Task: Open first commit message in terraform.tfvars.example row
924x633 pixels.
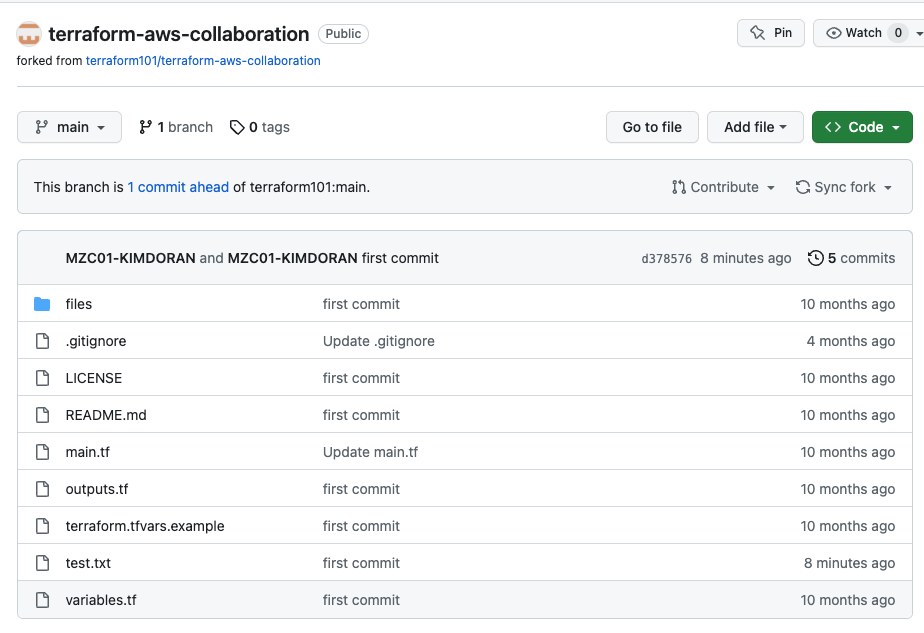Action: tap(361, 526)
